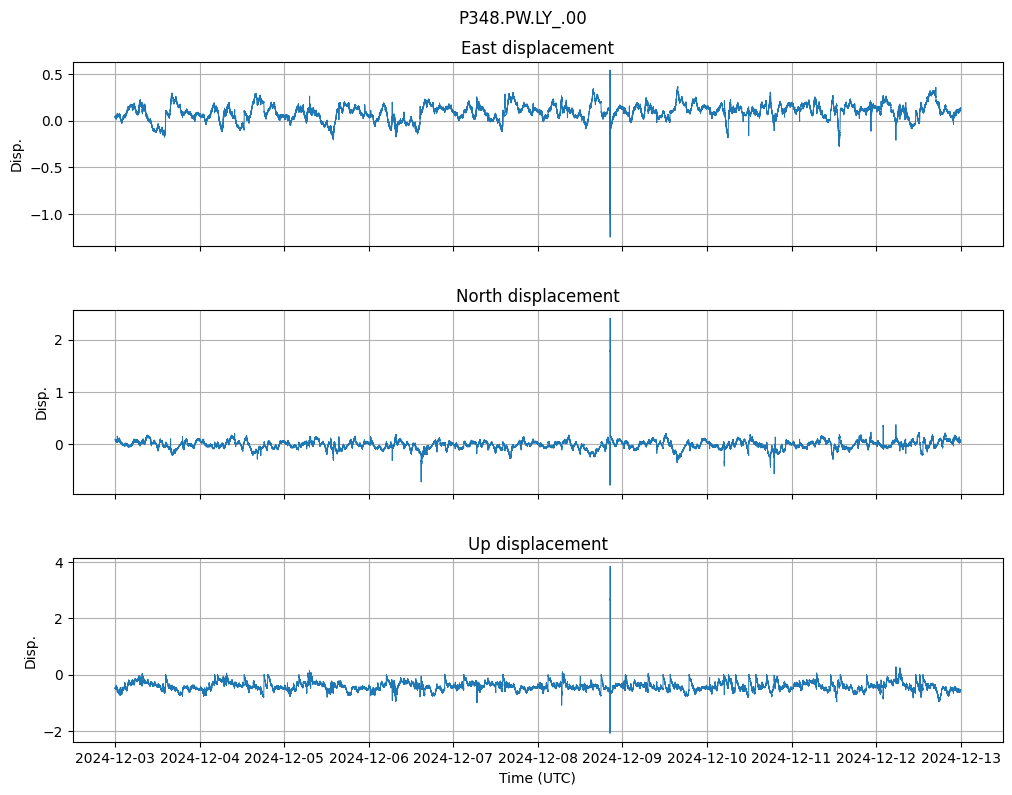This screenshot has width=1012, height=795.
Task: Click the Disp. label of East plot
Action: point(17,155)
